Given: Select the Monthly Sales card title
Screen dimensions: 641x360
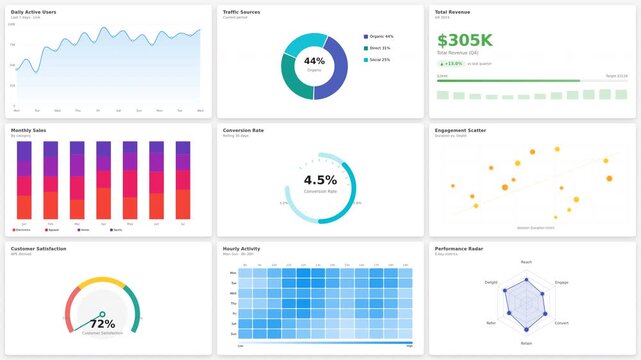Looking at the screenshot, I should (x=28, y=130).
